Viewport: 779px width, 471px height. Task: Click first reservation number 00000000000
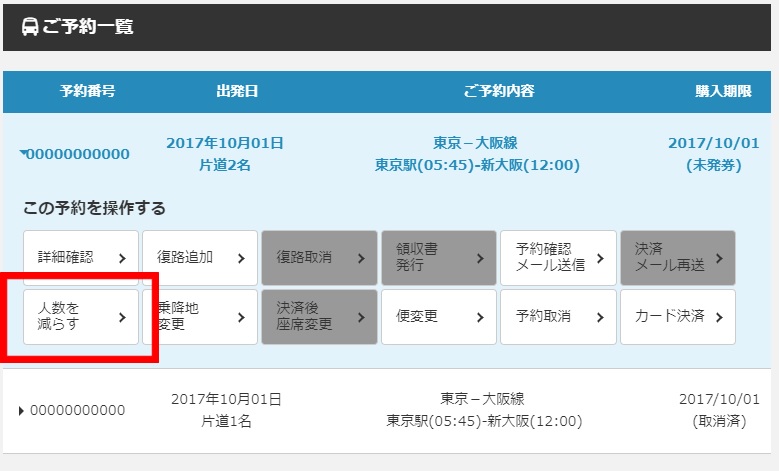pyautogui.click(x=78, y=154)
